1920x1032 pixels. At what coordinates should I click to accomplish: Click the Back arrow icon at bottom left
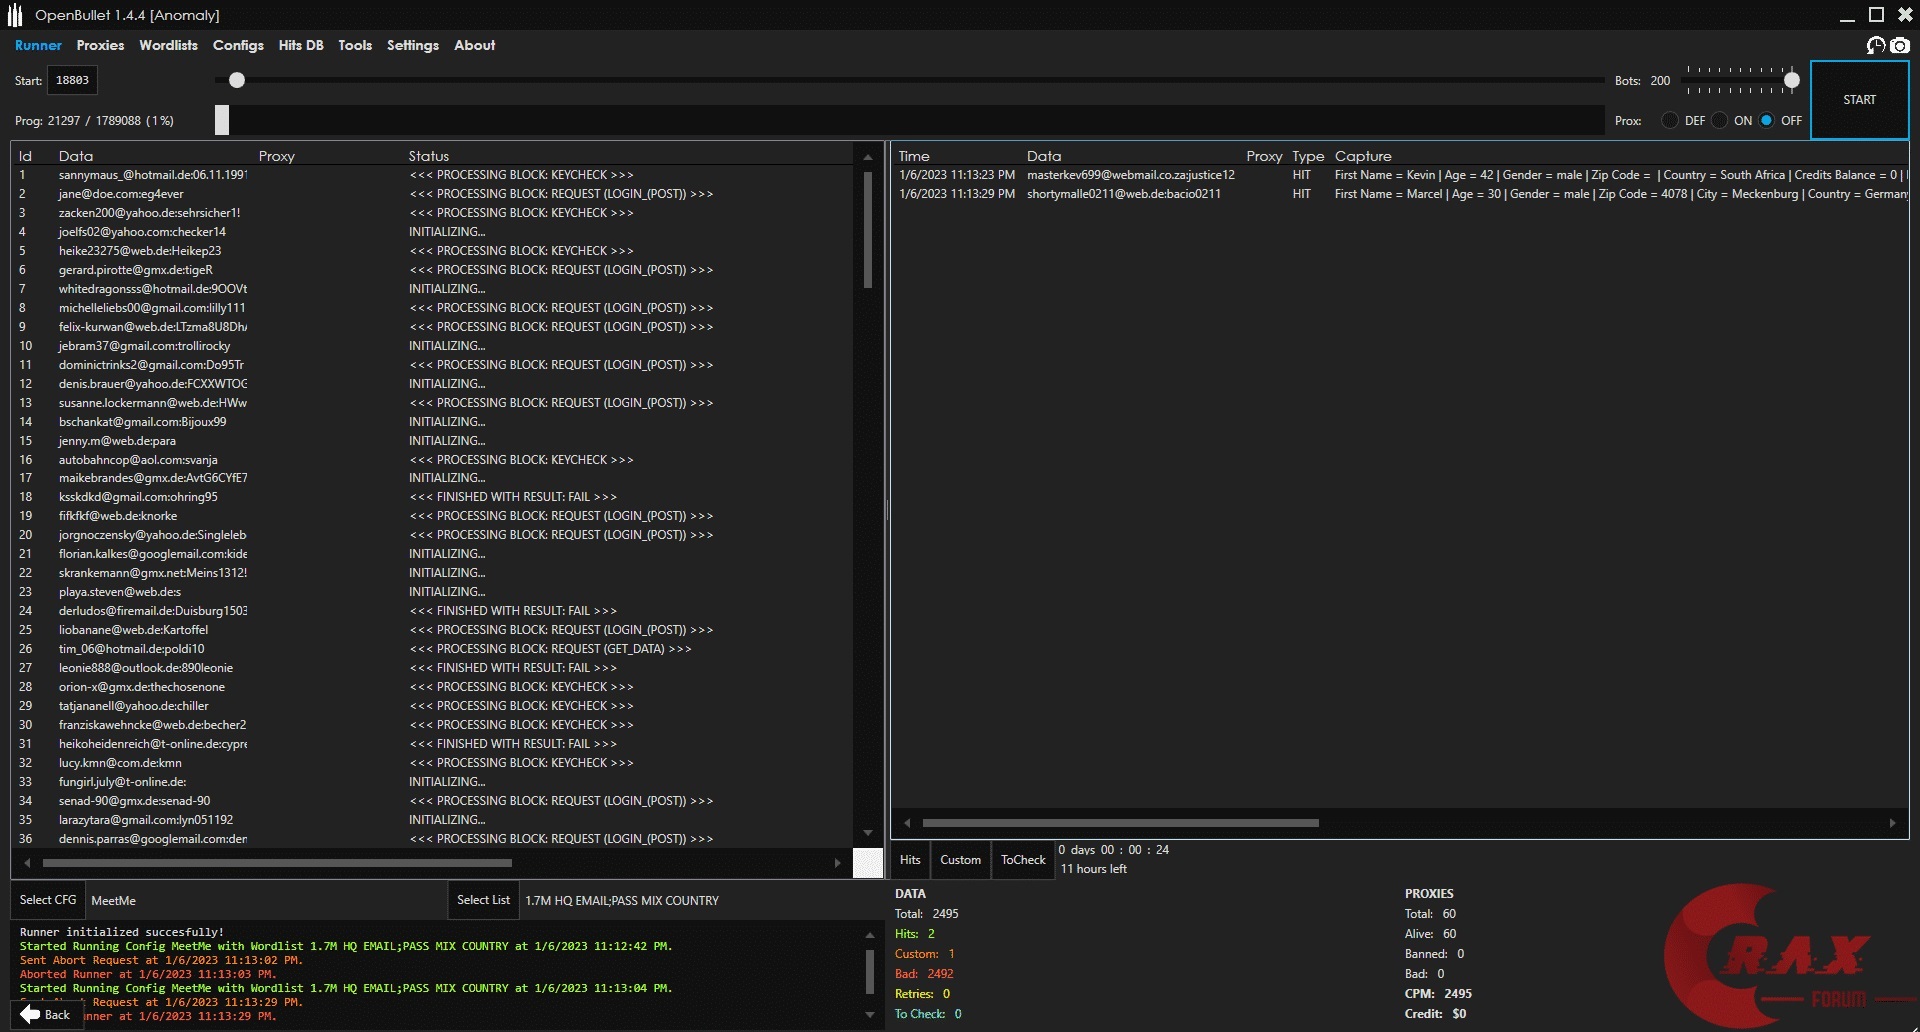coord(30,1014)
